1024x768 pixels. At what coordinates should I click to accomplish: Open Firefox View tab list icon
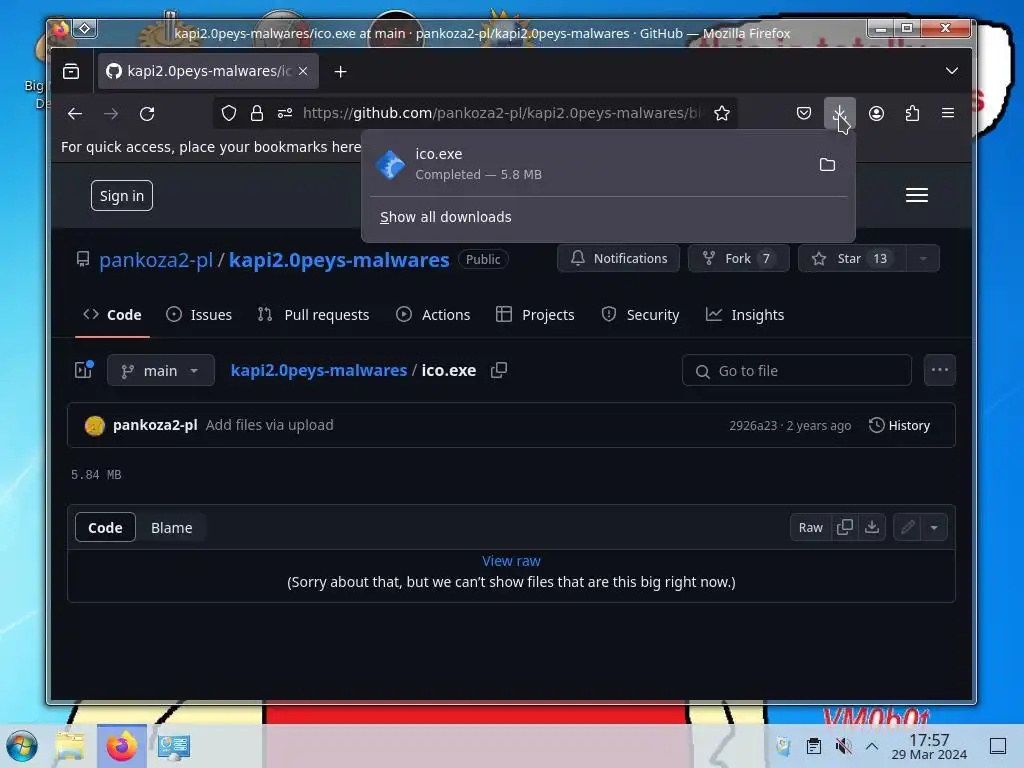click(71, 71)
